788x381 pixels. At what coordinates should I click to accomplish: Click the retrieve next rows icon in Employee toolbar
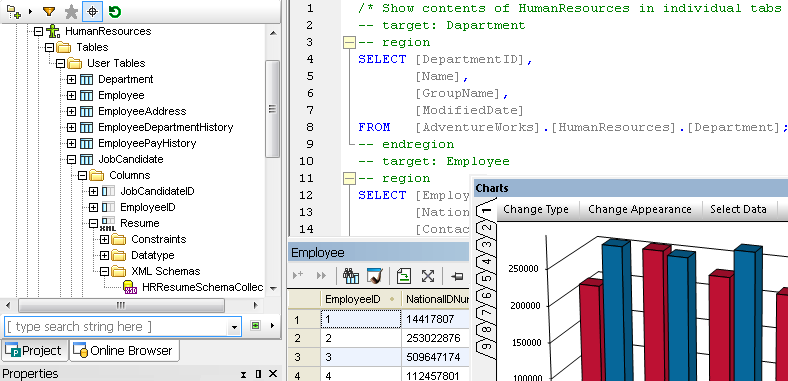point(322,275)
